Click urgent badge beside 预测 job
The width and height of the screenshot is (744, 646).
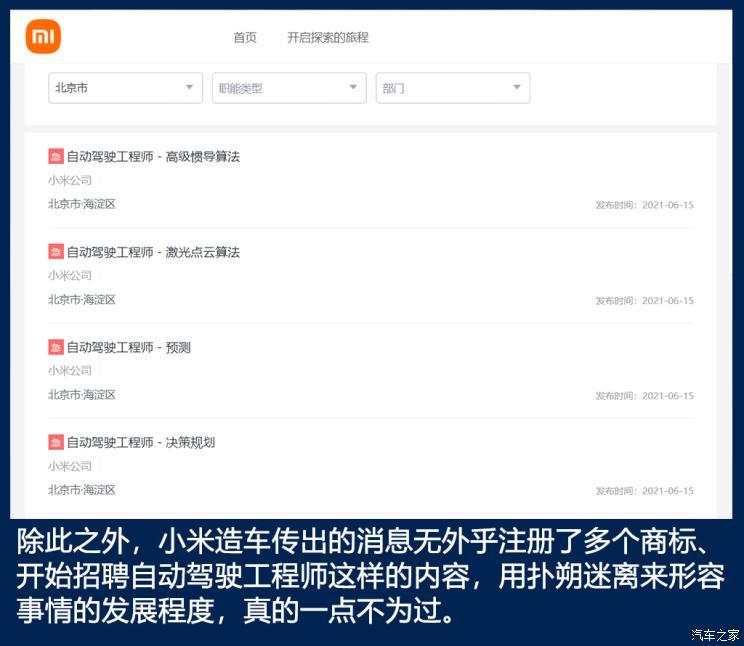56,347
